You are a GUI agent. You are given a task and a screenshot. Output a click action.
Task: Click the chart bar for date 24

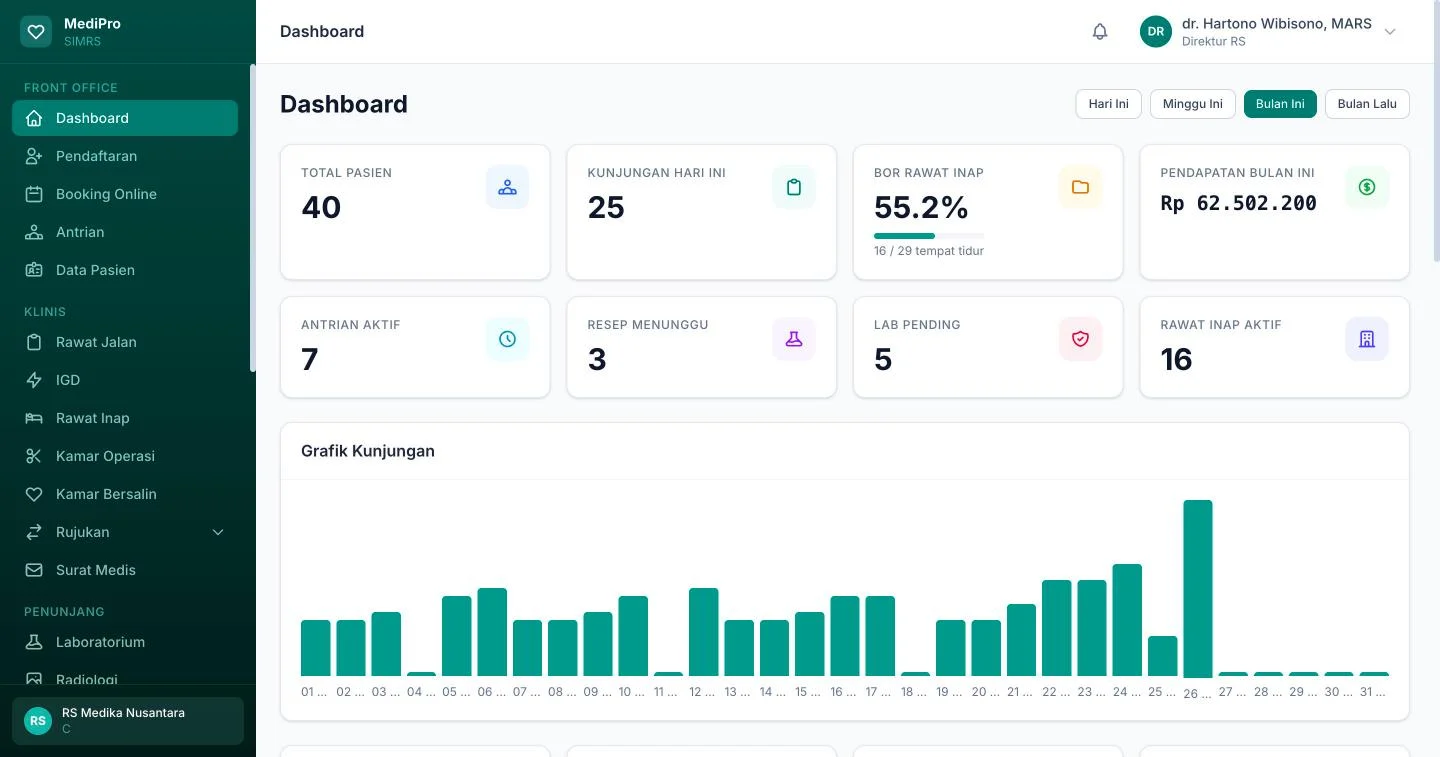pyautogui.click(x=1127, y=620)
